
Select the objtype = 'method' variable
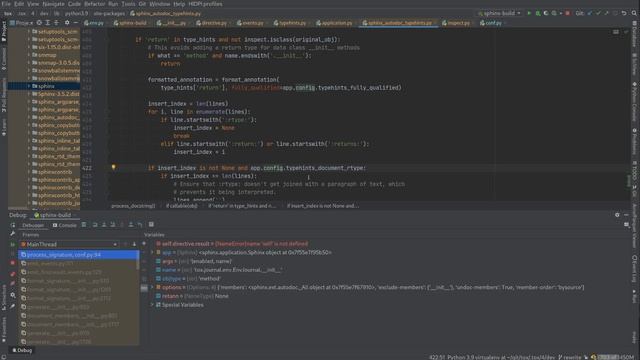(188, 279)
